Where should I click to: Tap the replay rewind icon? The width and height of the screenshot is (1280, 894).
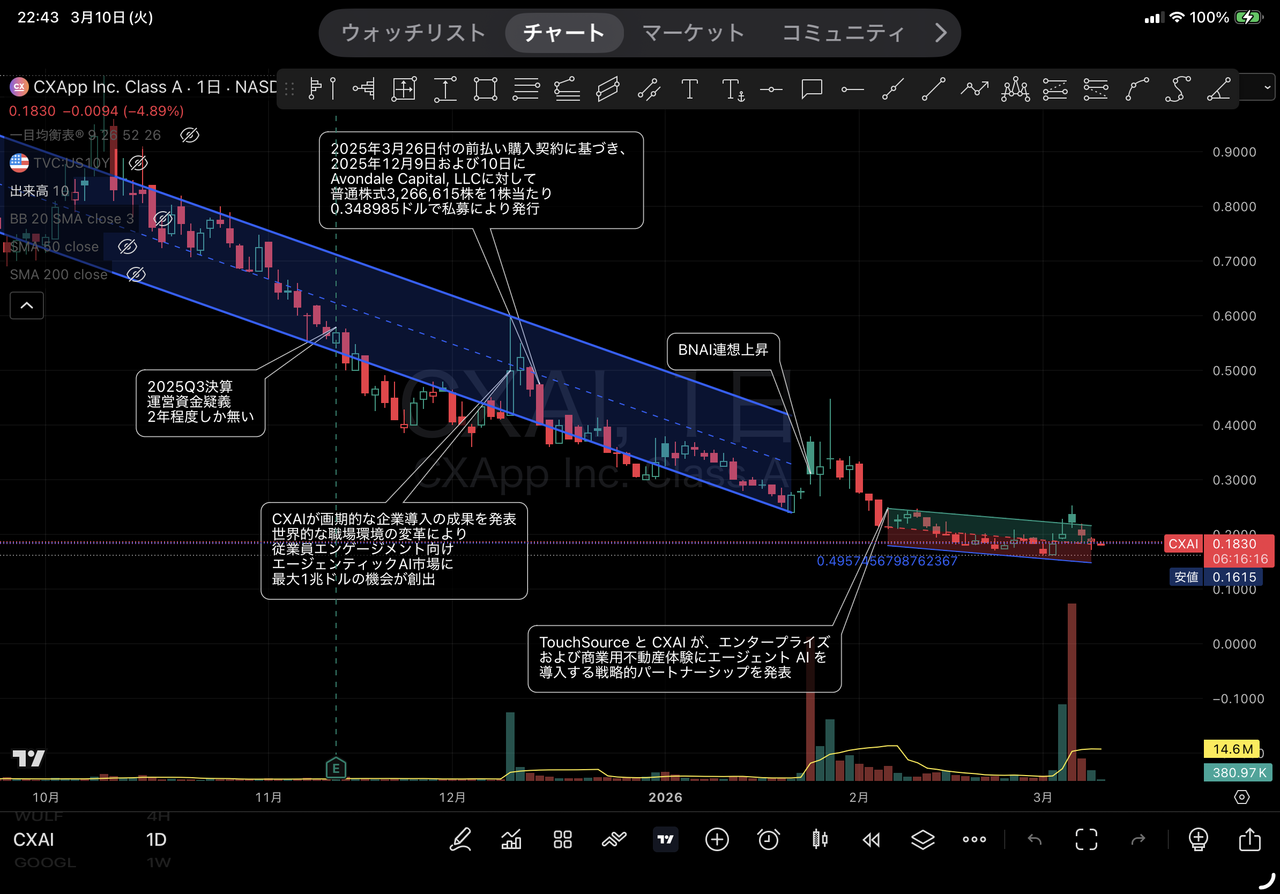coord(871,839)
